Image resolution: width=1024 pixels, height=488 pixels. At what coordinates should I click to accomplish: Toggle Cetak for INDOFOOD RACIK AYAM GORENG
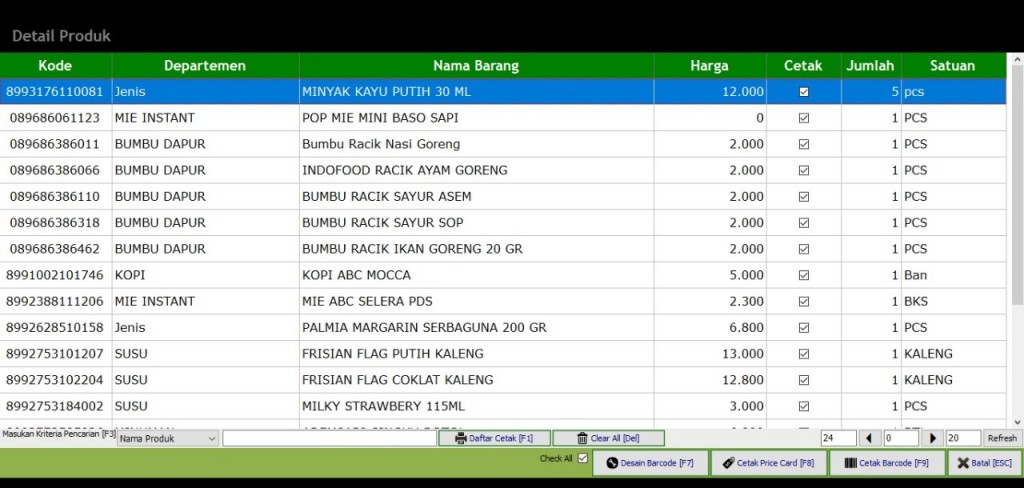click(x=804, y=171)
